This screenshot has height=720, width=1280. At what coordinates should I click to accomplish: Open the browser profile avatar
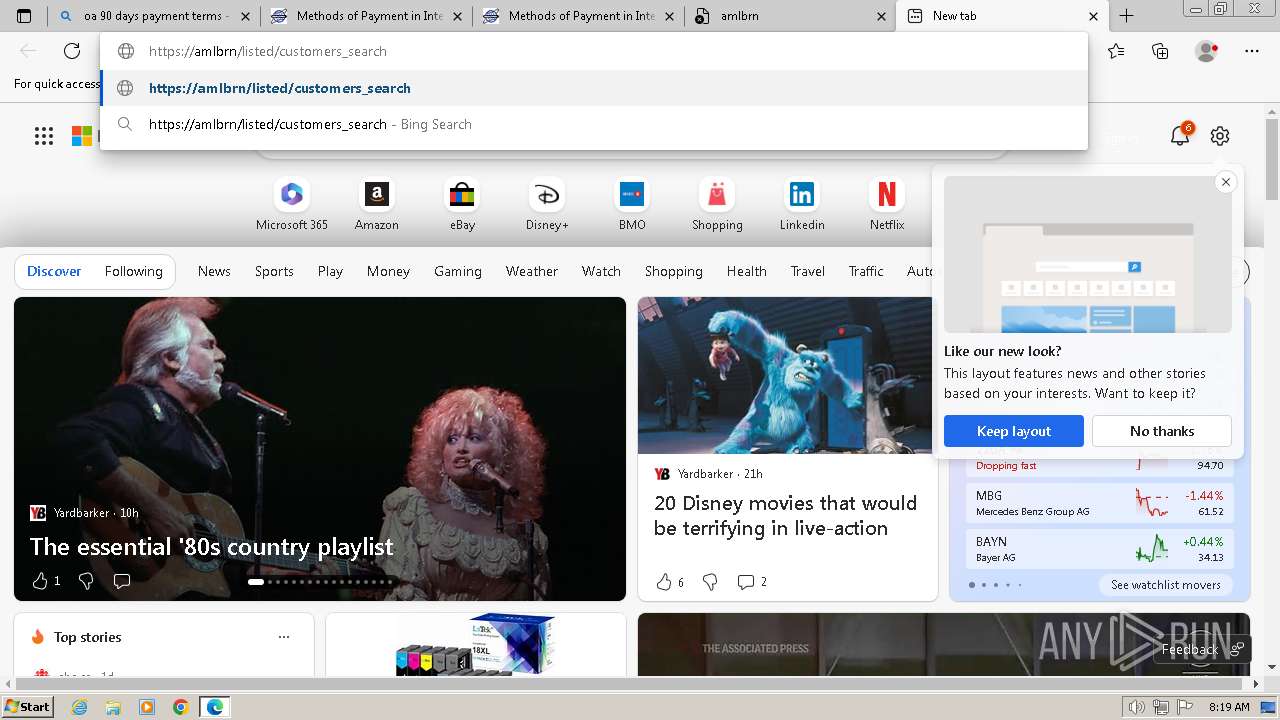tap(1206, 51)
